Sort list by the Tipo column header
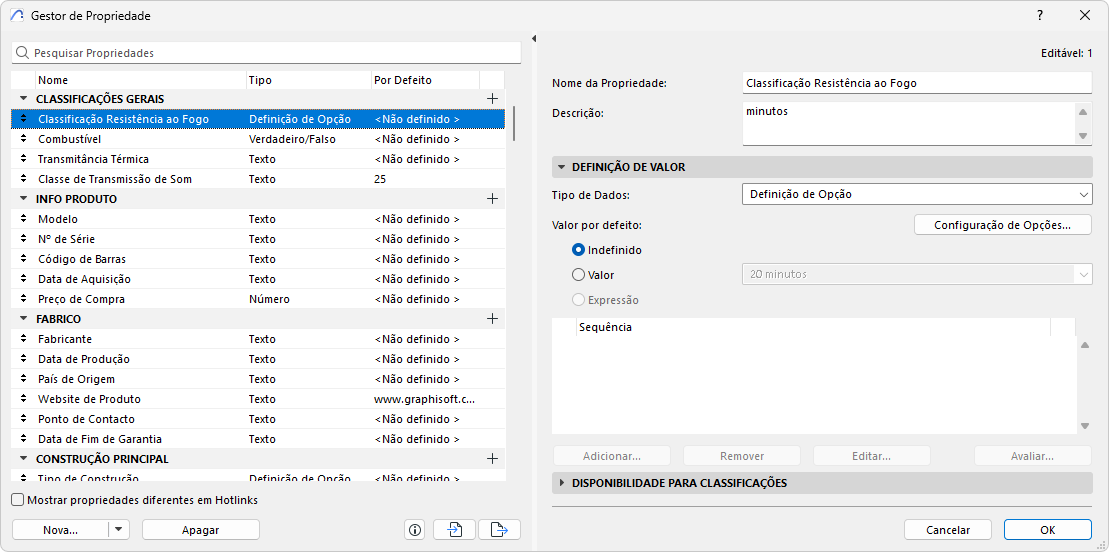 307,80
